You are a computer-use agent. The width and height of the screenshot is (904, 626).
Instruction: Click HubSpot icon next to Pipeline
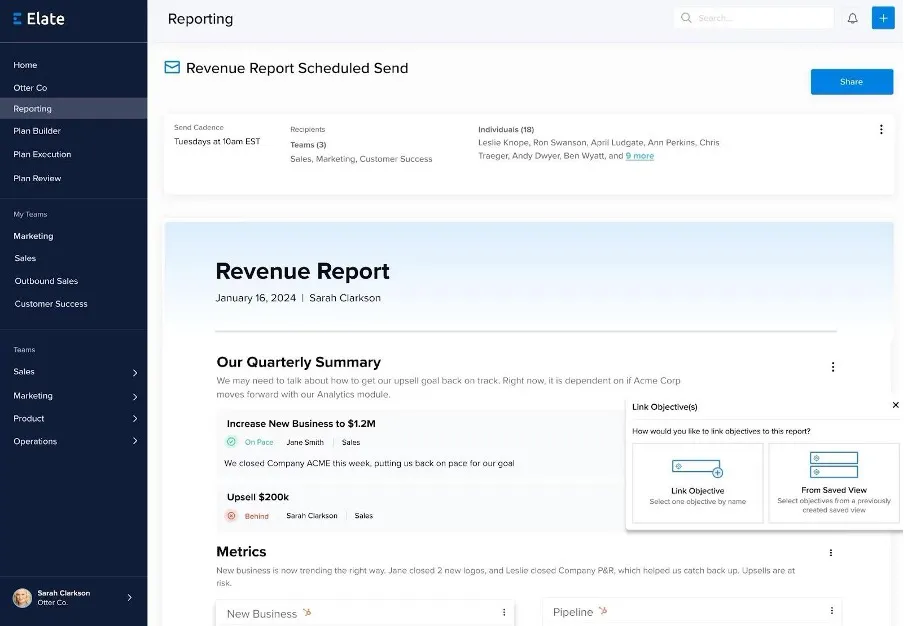coord(603,610)
